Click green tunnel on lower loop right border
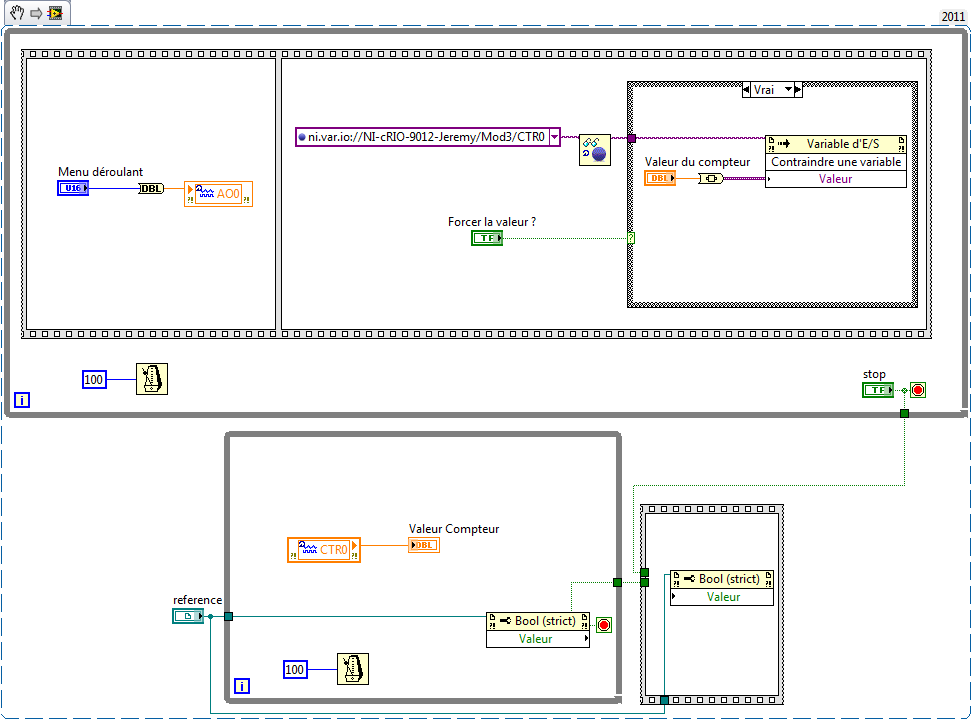The height and width of the screenshot is (720, 972). [x=617, y=582]
